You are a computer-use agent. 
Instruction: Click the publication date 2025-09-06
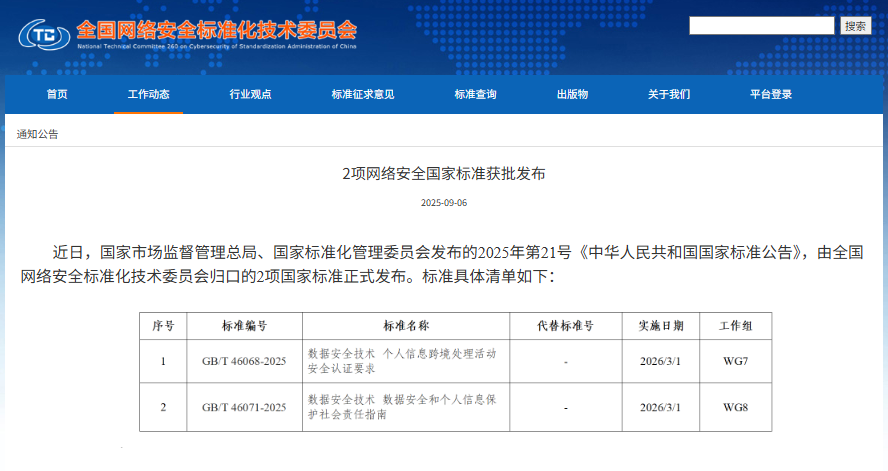(x=444, y=203)
